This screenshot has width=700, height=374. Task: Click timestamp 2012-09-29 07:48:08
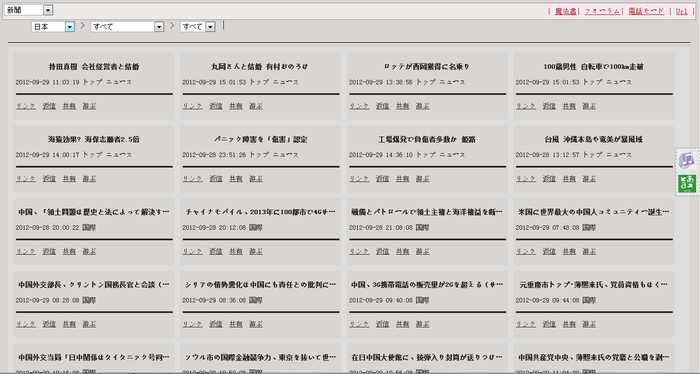[x=547, y=228]
